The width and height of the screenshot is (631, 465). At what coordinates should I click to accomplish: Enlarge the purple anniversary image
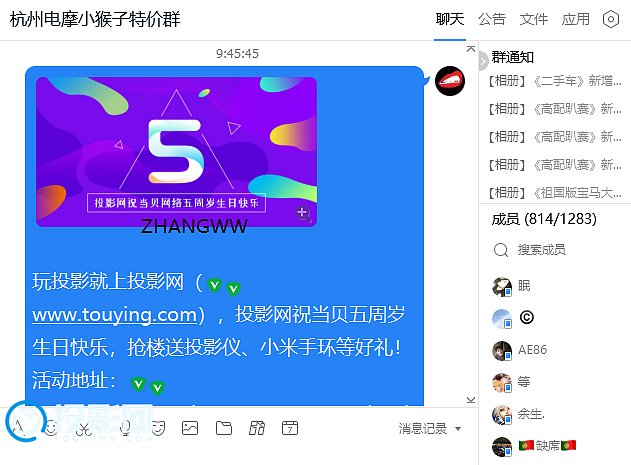176,151
